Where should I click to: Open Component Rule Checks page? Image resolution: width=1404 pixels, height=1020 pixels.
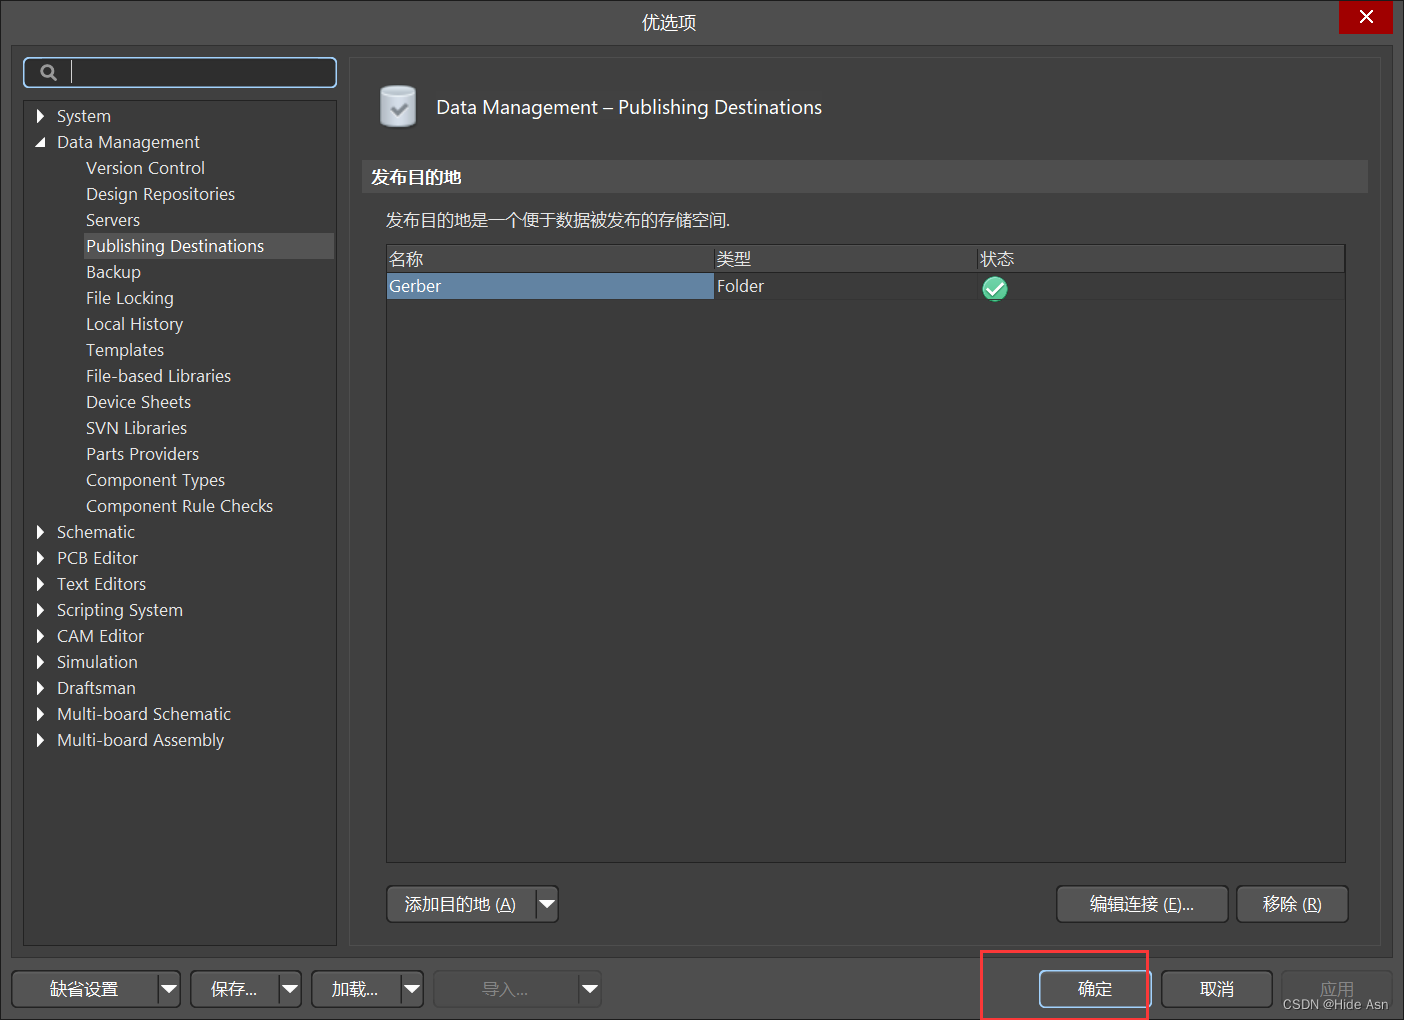pyautogui.click(x=179, y=506)
